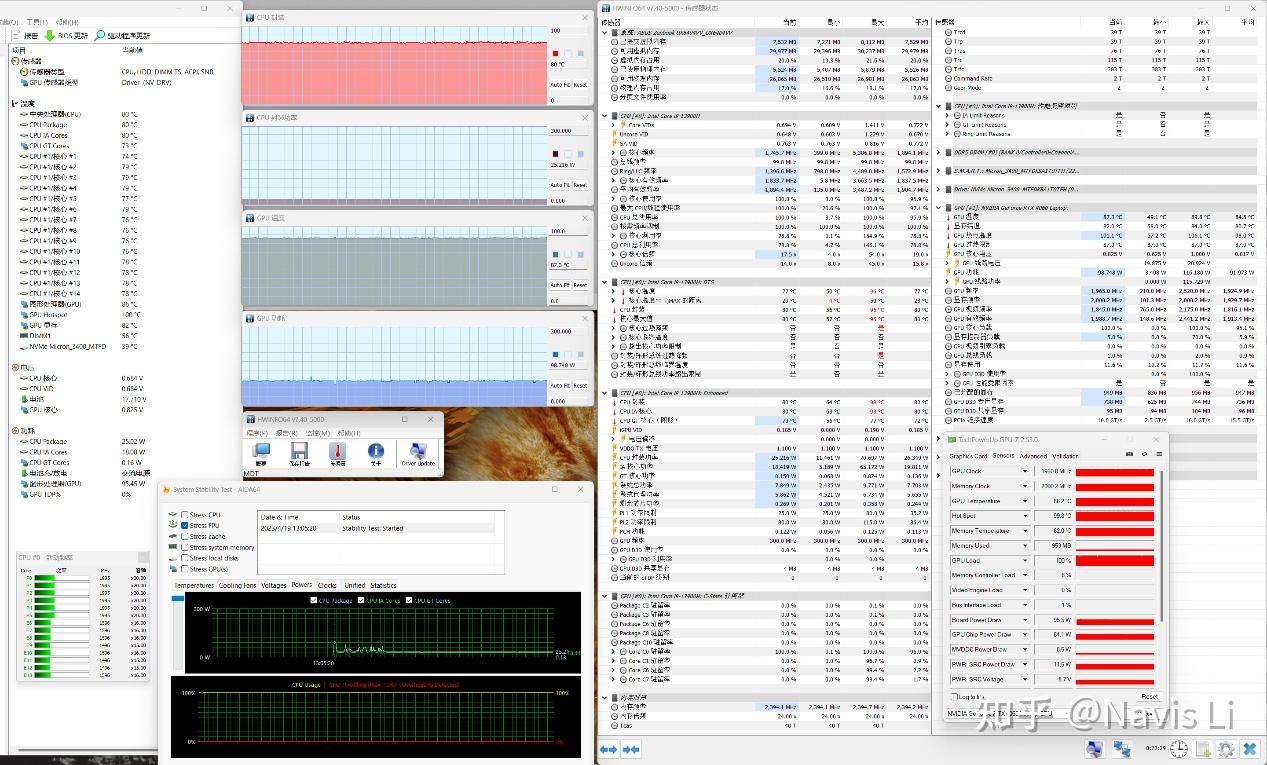The image size is (1267, 765).
Task: Click the skip arrows icon at sensor window bottom
Action: (x=630, y=749)
